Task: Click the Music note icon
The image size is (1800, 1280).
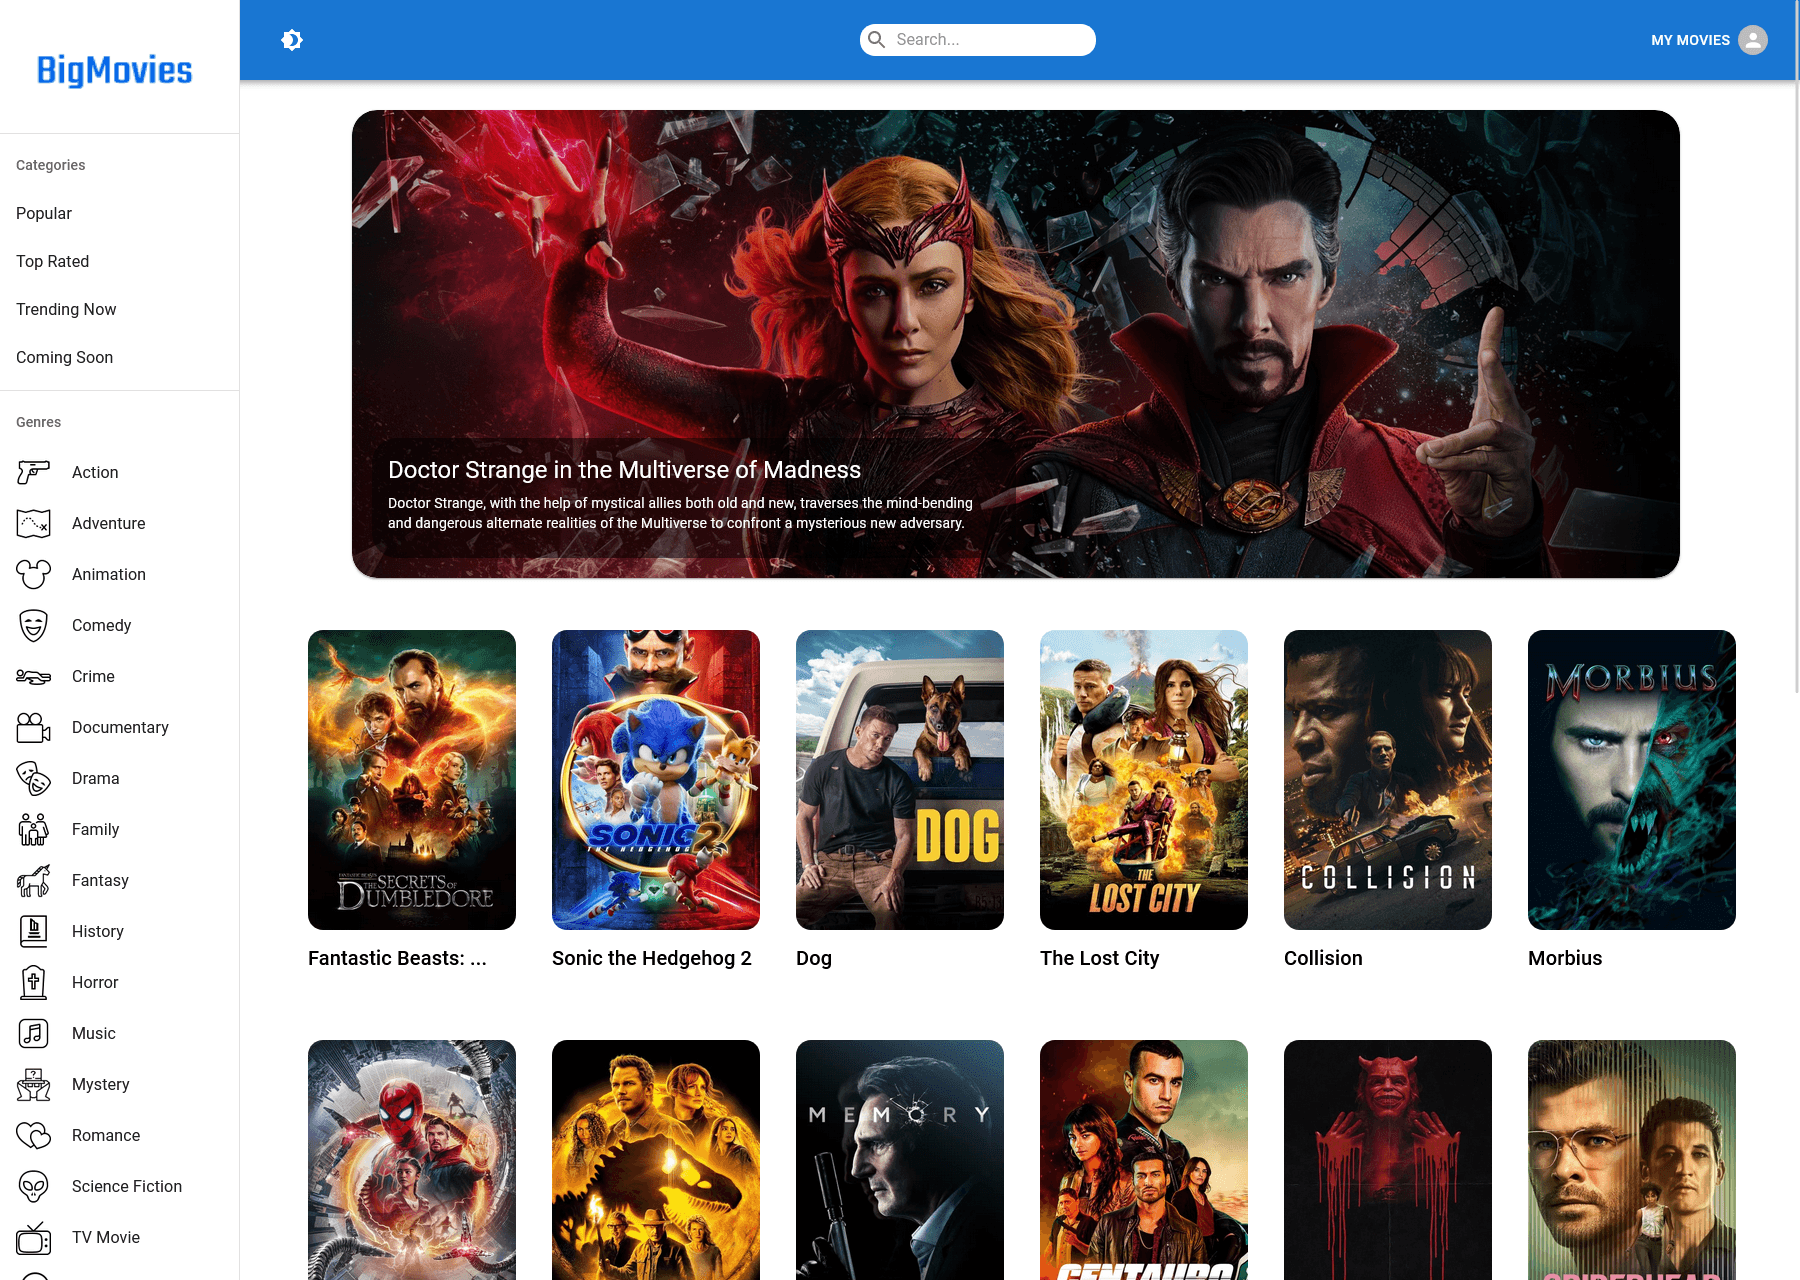Action: coord(34,1033)
